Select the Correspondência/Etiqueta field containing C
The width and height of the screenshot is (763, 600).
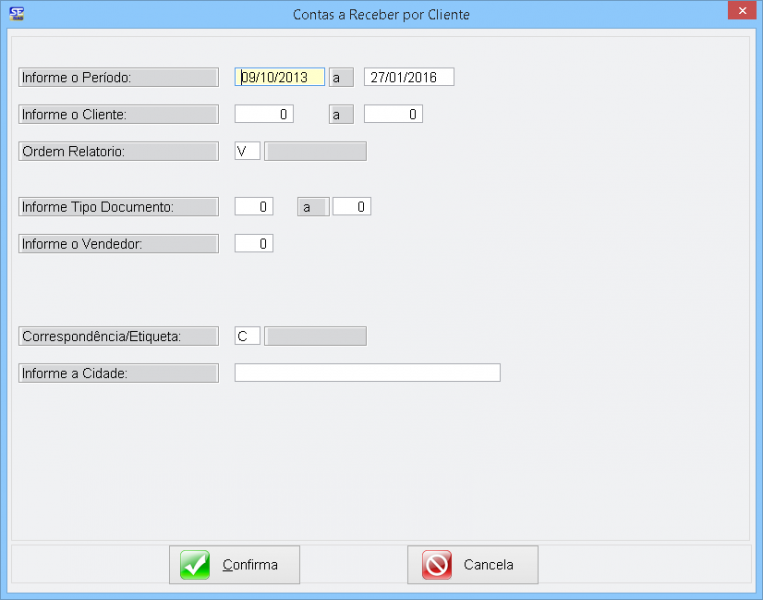(247, 336)
